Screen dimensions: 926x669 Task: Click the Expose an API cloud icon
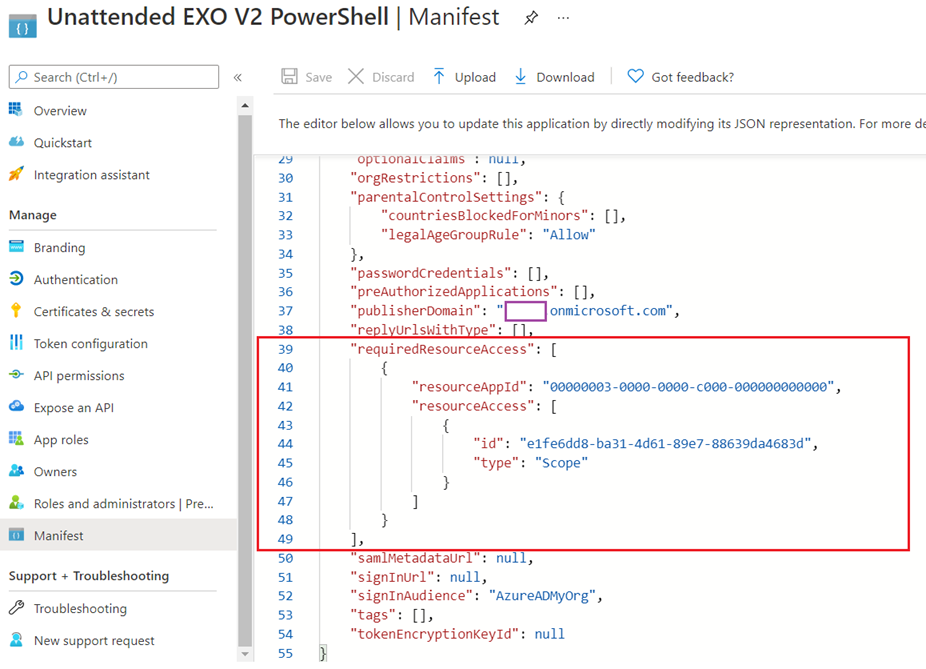coord(16,406)
